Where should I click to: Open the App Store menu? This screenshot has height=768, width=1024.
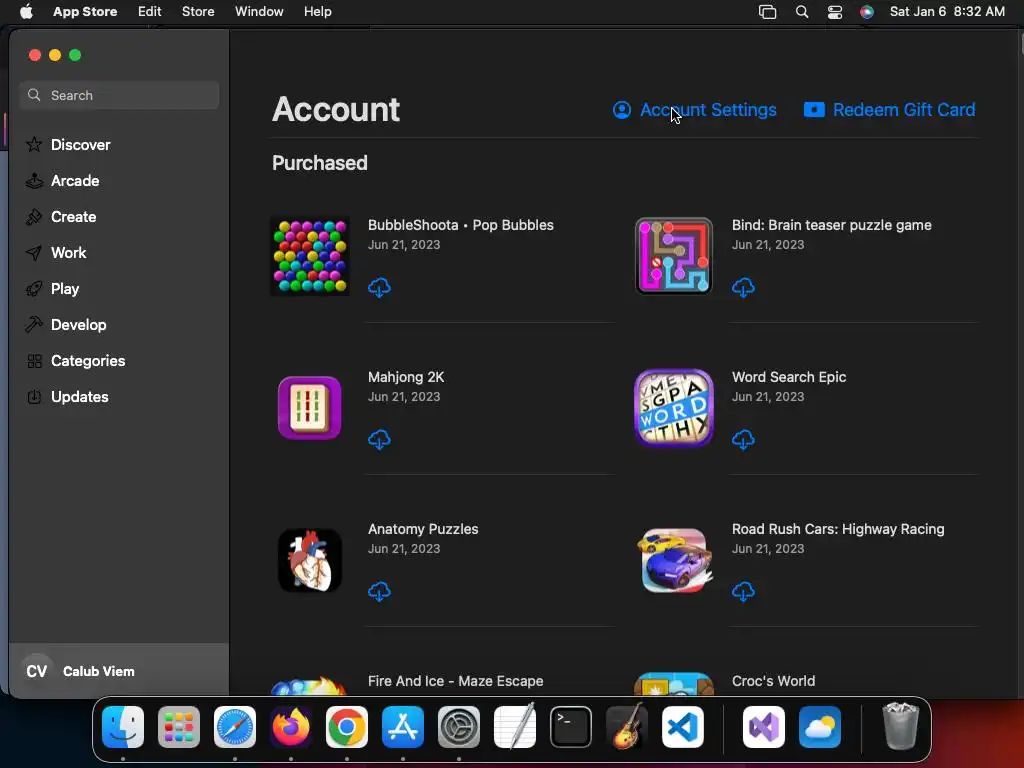point(85,12)
